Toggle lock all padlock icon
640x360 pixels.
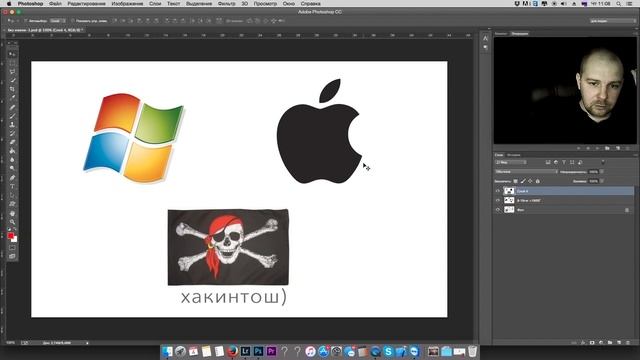[538, 181]
